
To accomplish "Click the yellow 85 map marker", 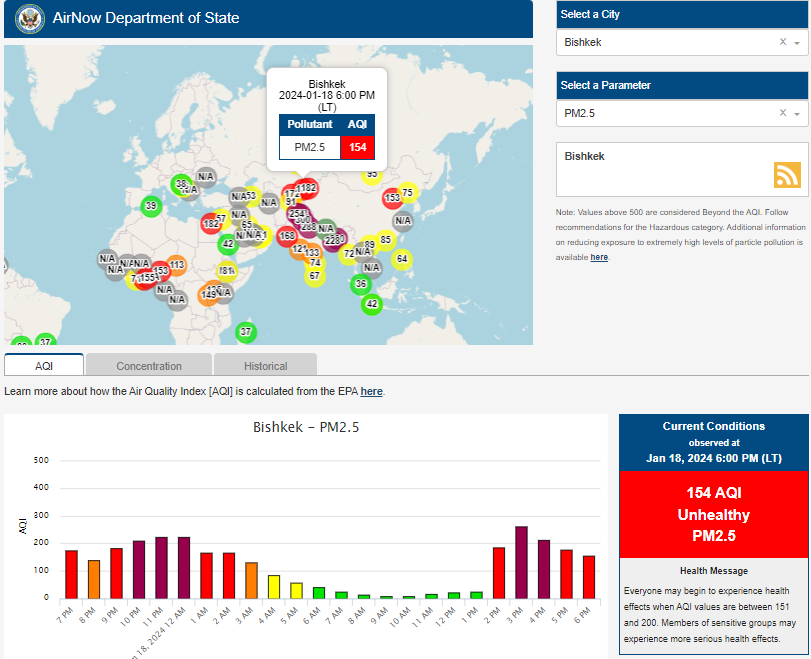I will [386, 240].
